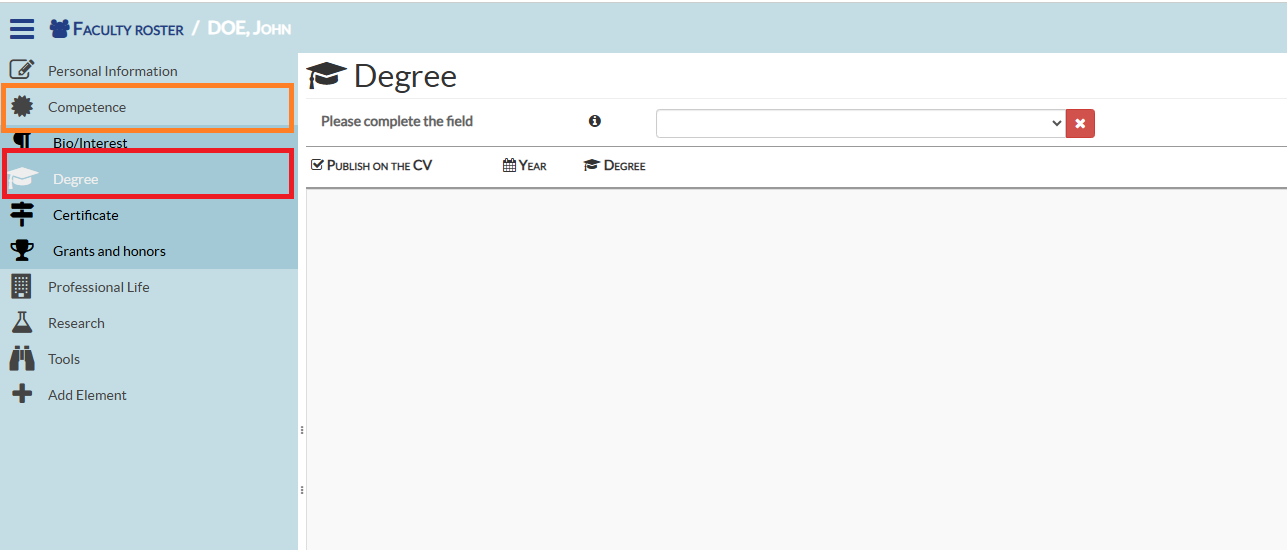Viewport: 1287px width, 550px height.
Task: Click the Research flask icon
Action: 21,323
